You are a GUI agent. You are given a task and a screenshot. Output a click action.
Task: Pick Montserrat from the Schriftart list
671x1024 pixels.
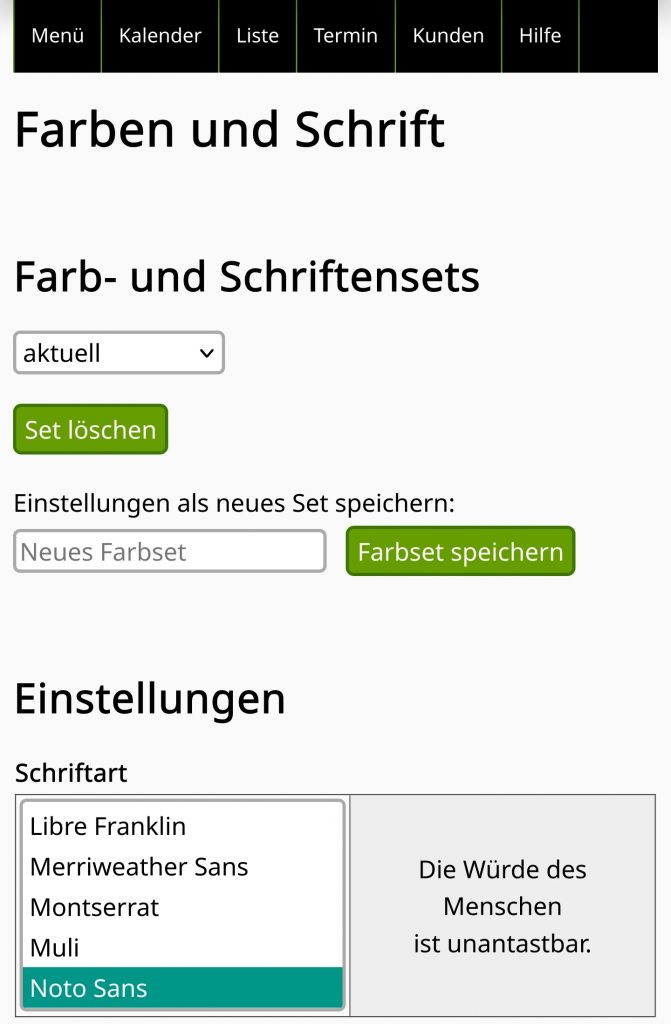[95, 908]
